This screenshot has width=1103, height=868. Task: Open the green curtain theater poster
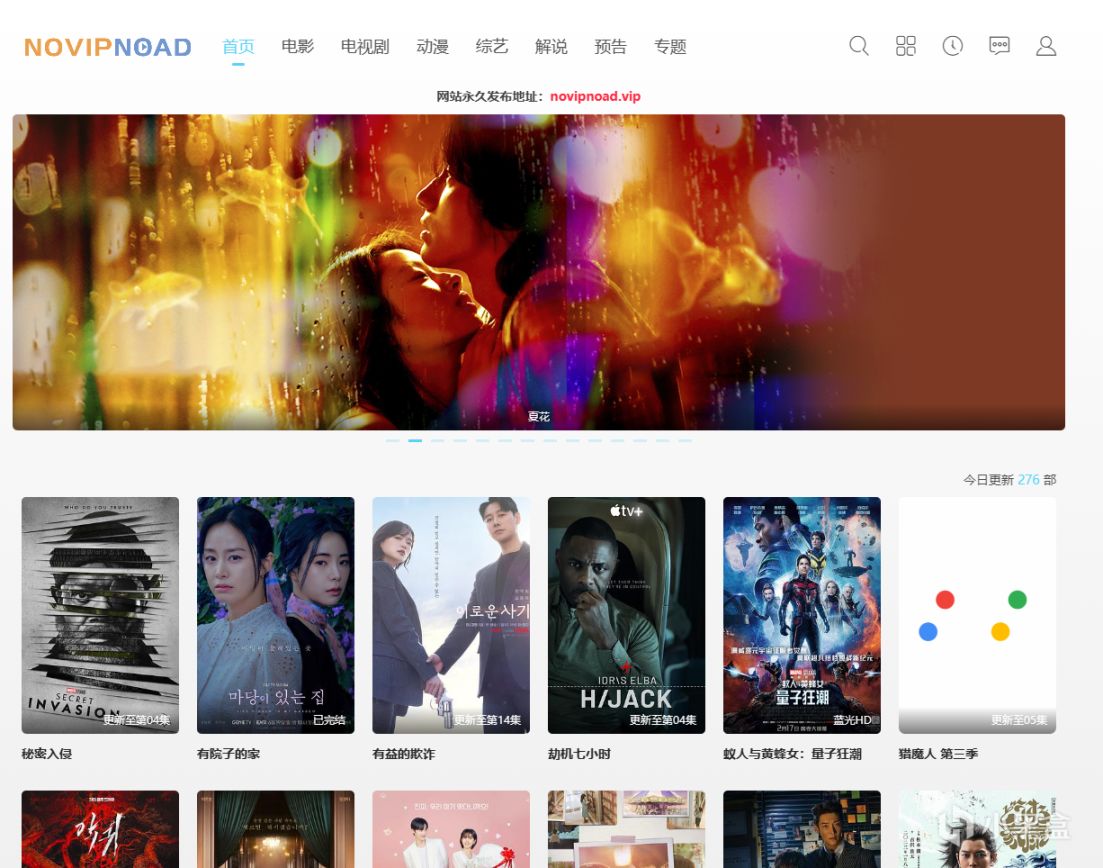(x=276, y=829)
